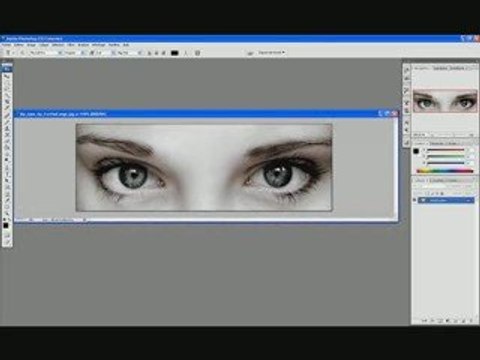Click the Navigator eyes preview thumbnail
The width and height of the screenshot is (480, 360).
[445, 101]
